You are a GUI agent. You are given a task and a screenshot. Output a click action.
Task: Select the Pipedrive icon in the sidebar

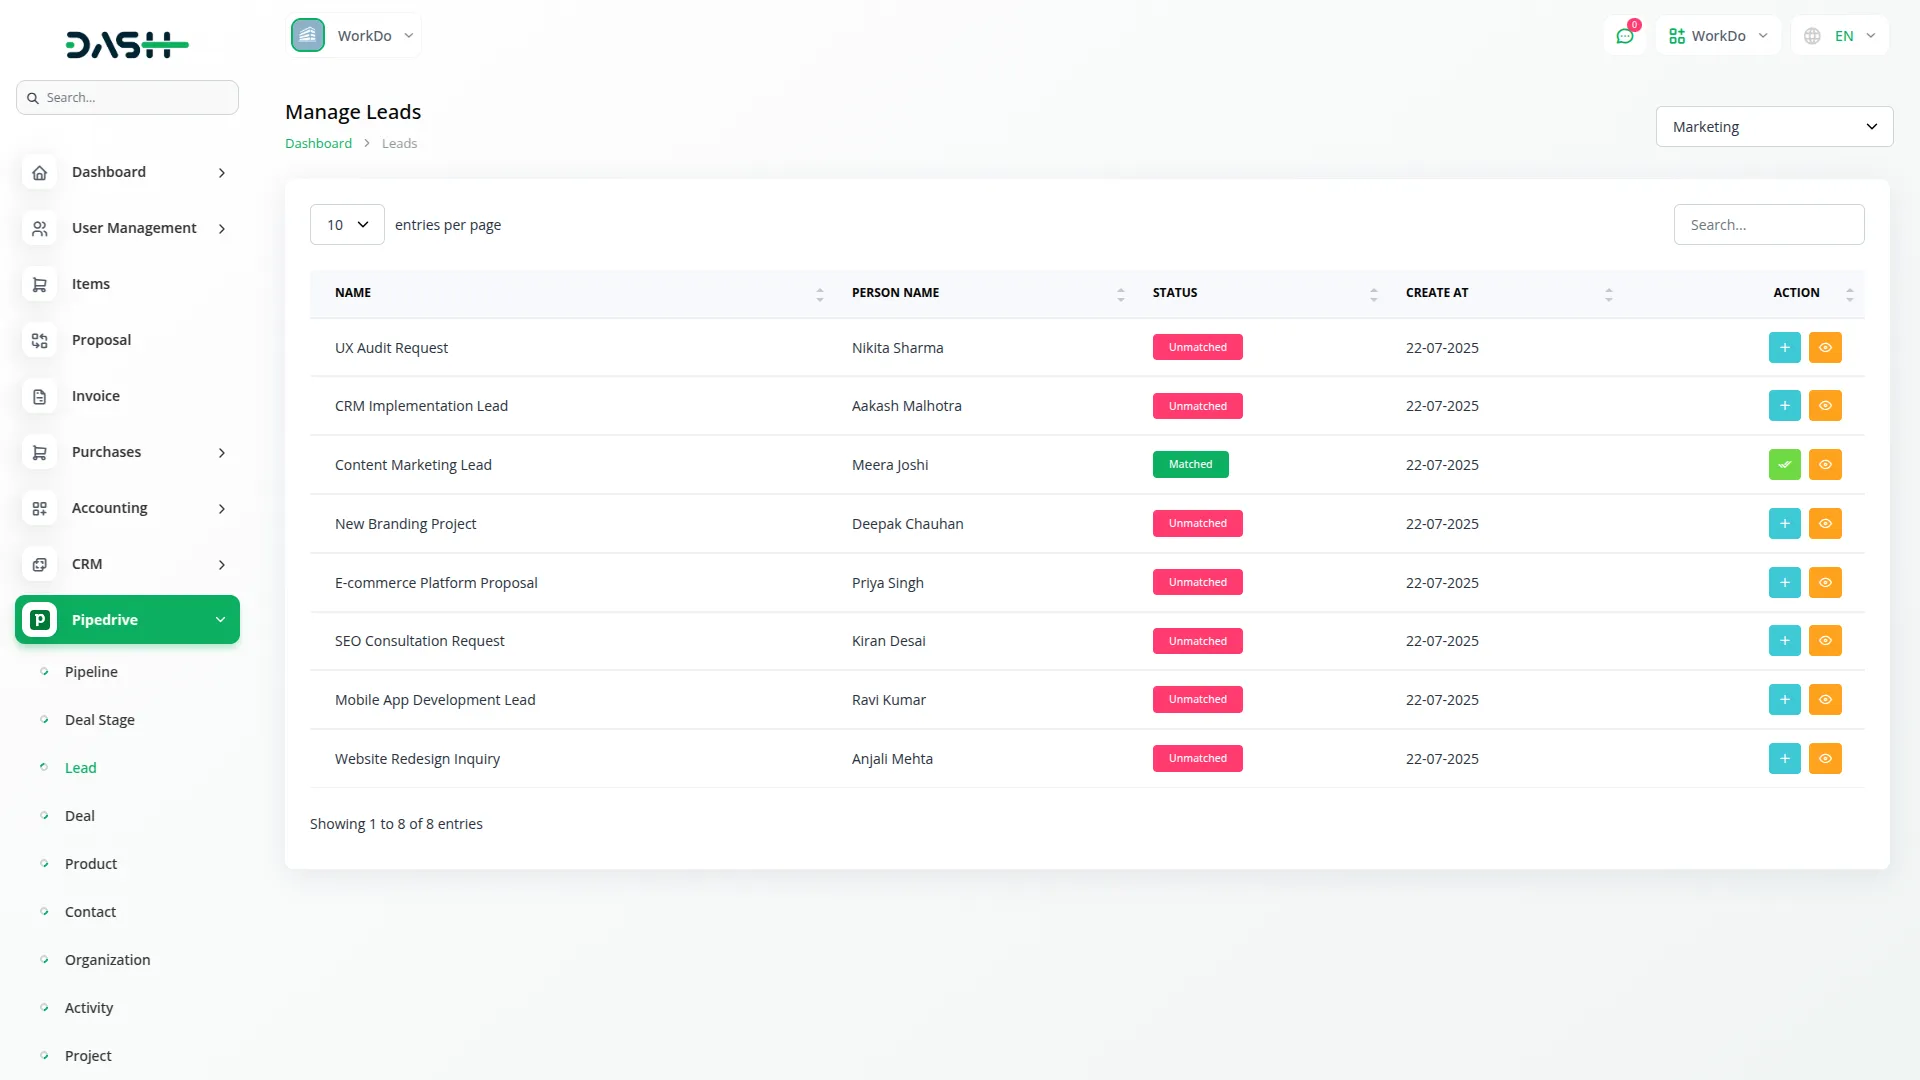click(x=39, y=619)
